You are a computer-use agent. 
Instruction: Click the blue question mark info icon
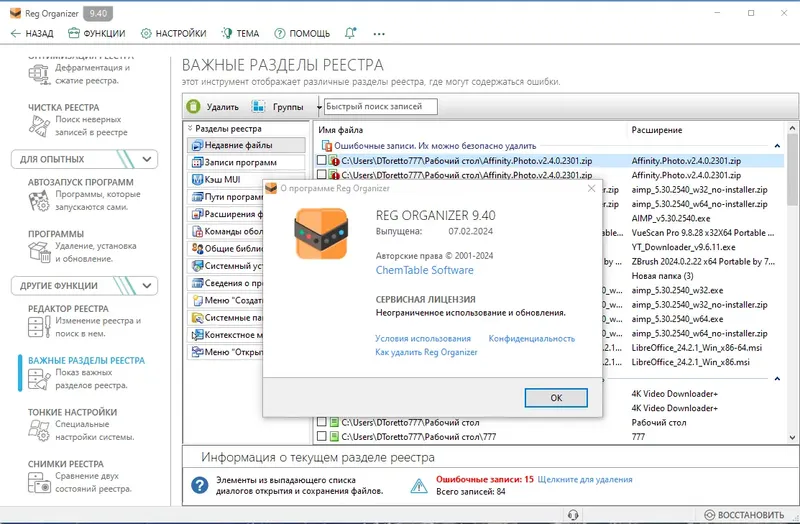[199, 485]
